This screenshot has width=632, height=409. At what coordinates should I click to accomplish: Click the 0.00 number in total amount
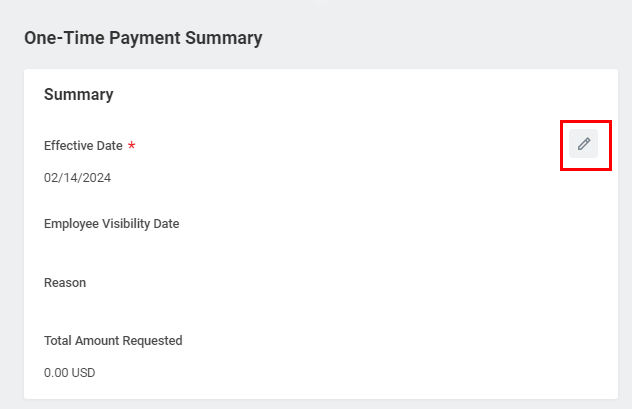click(56, 373)
